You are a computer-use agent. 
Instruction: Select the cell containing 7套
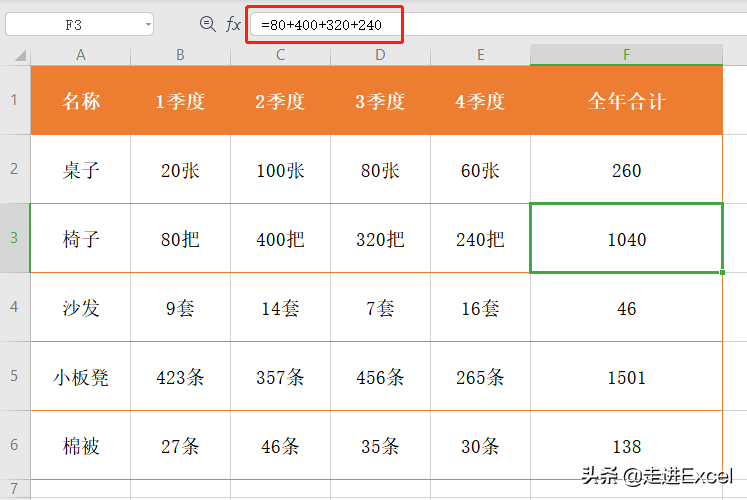380,308
